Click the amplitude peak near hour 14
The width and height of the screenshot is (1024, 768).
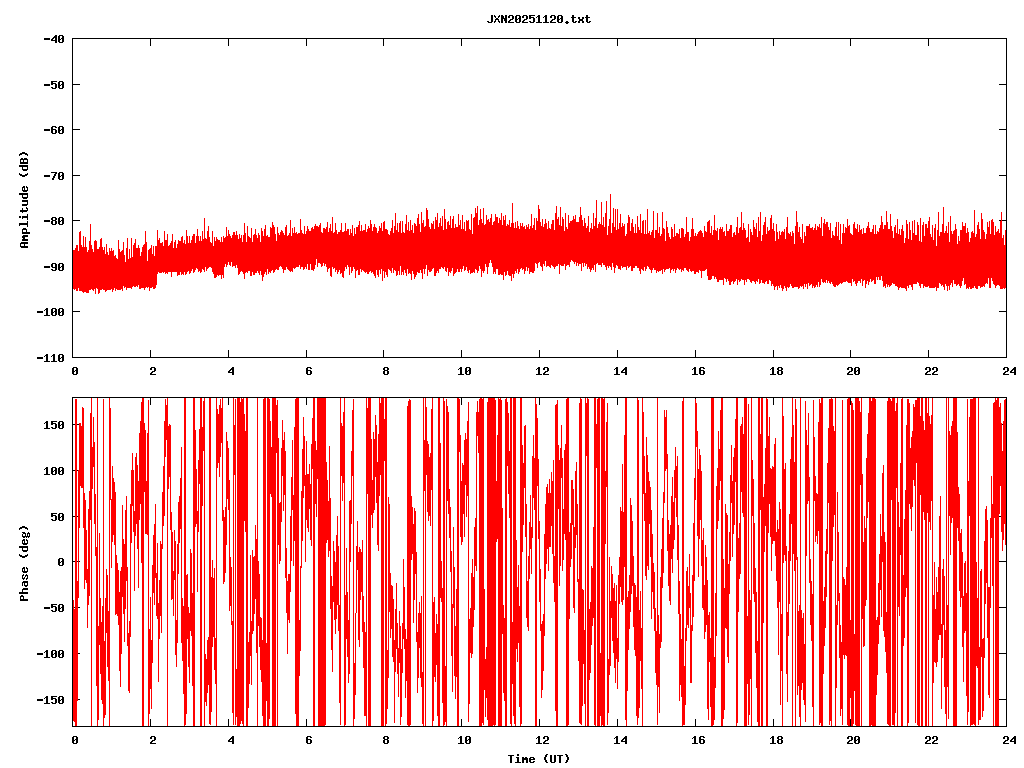point(610,197)
